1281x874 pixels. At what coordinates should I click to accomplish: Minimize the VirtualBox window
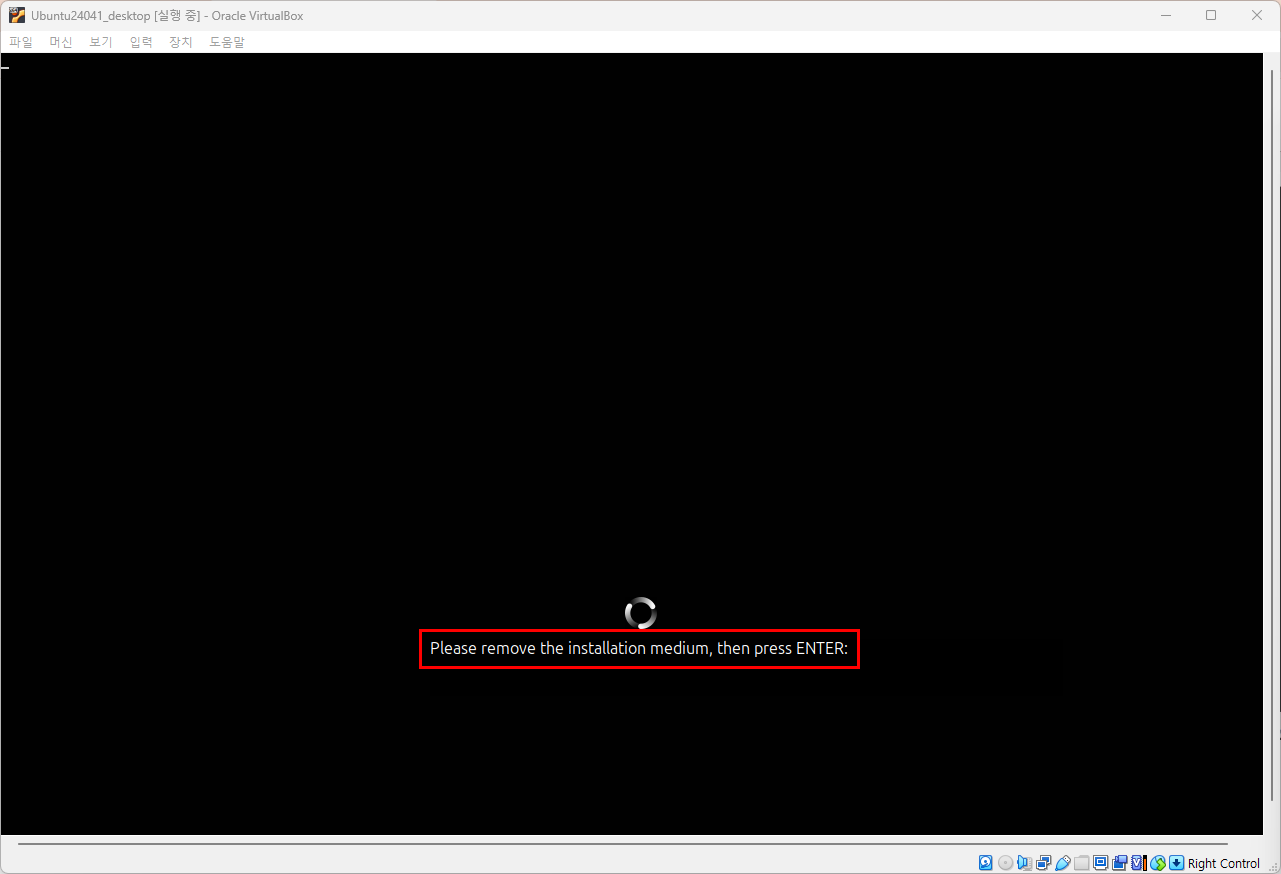pos(1165,15)
